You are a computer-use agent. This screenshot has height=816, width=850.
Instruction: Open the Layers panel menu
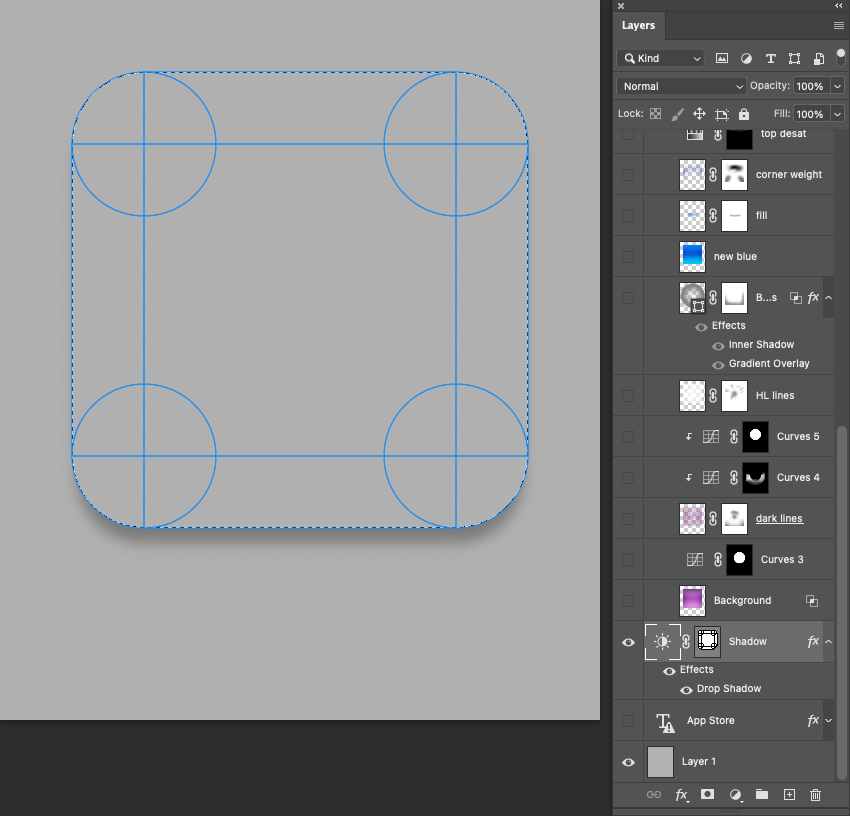click(838, 25)
